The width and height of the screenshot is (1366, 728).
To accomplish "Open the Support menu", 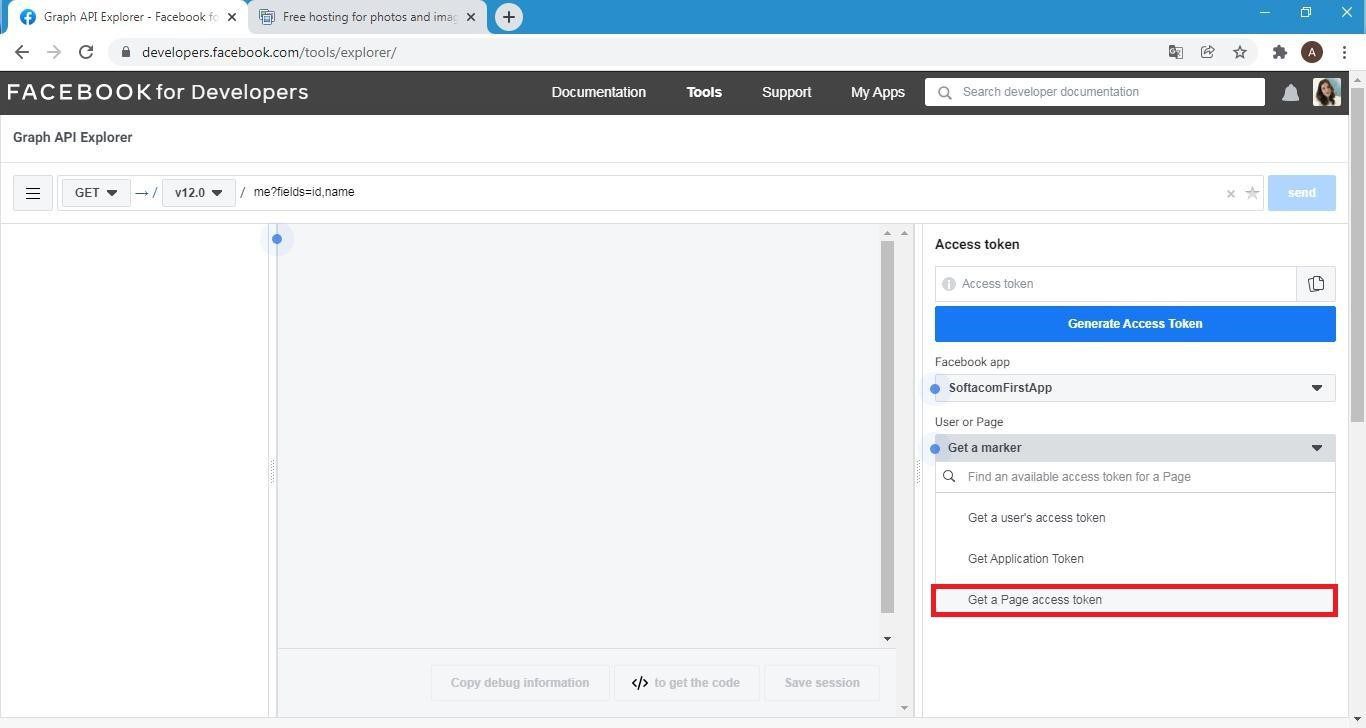I will coord(787,92).
